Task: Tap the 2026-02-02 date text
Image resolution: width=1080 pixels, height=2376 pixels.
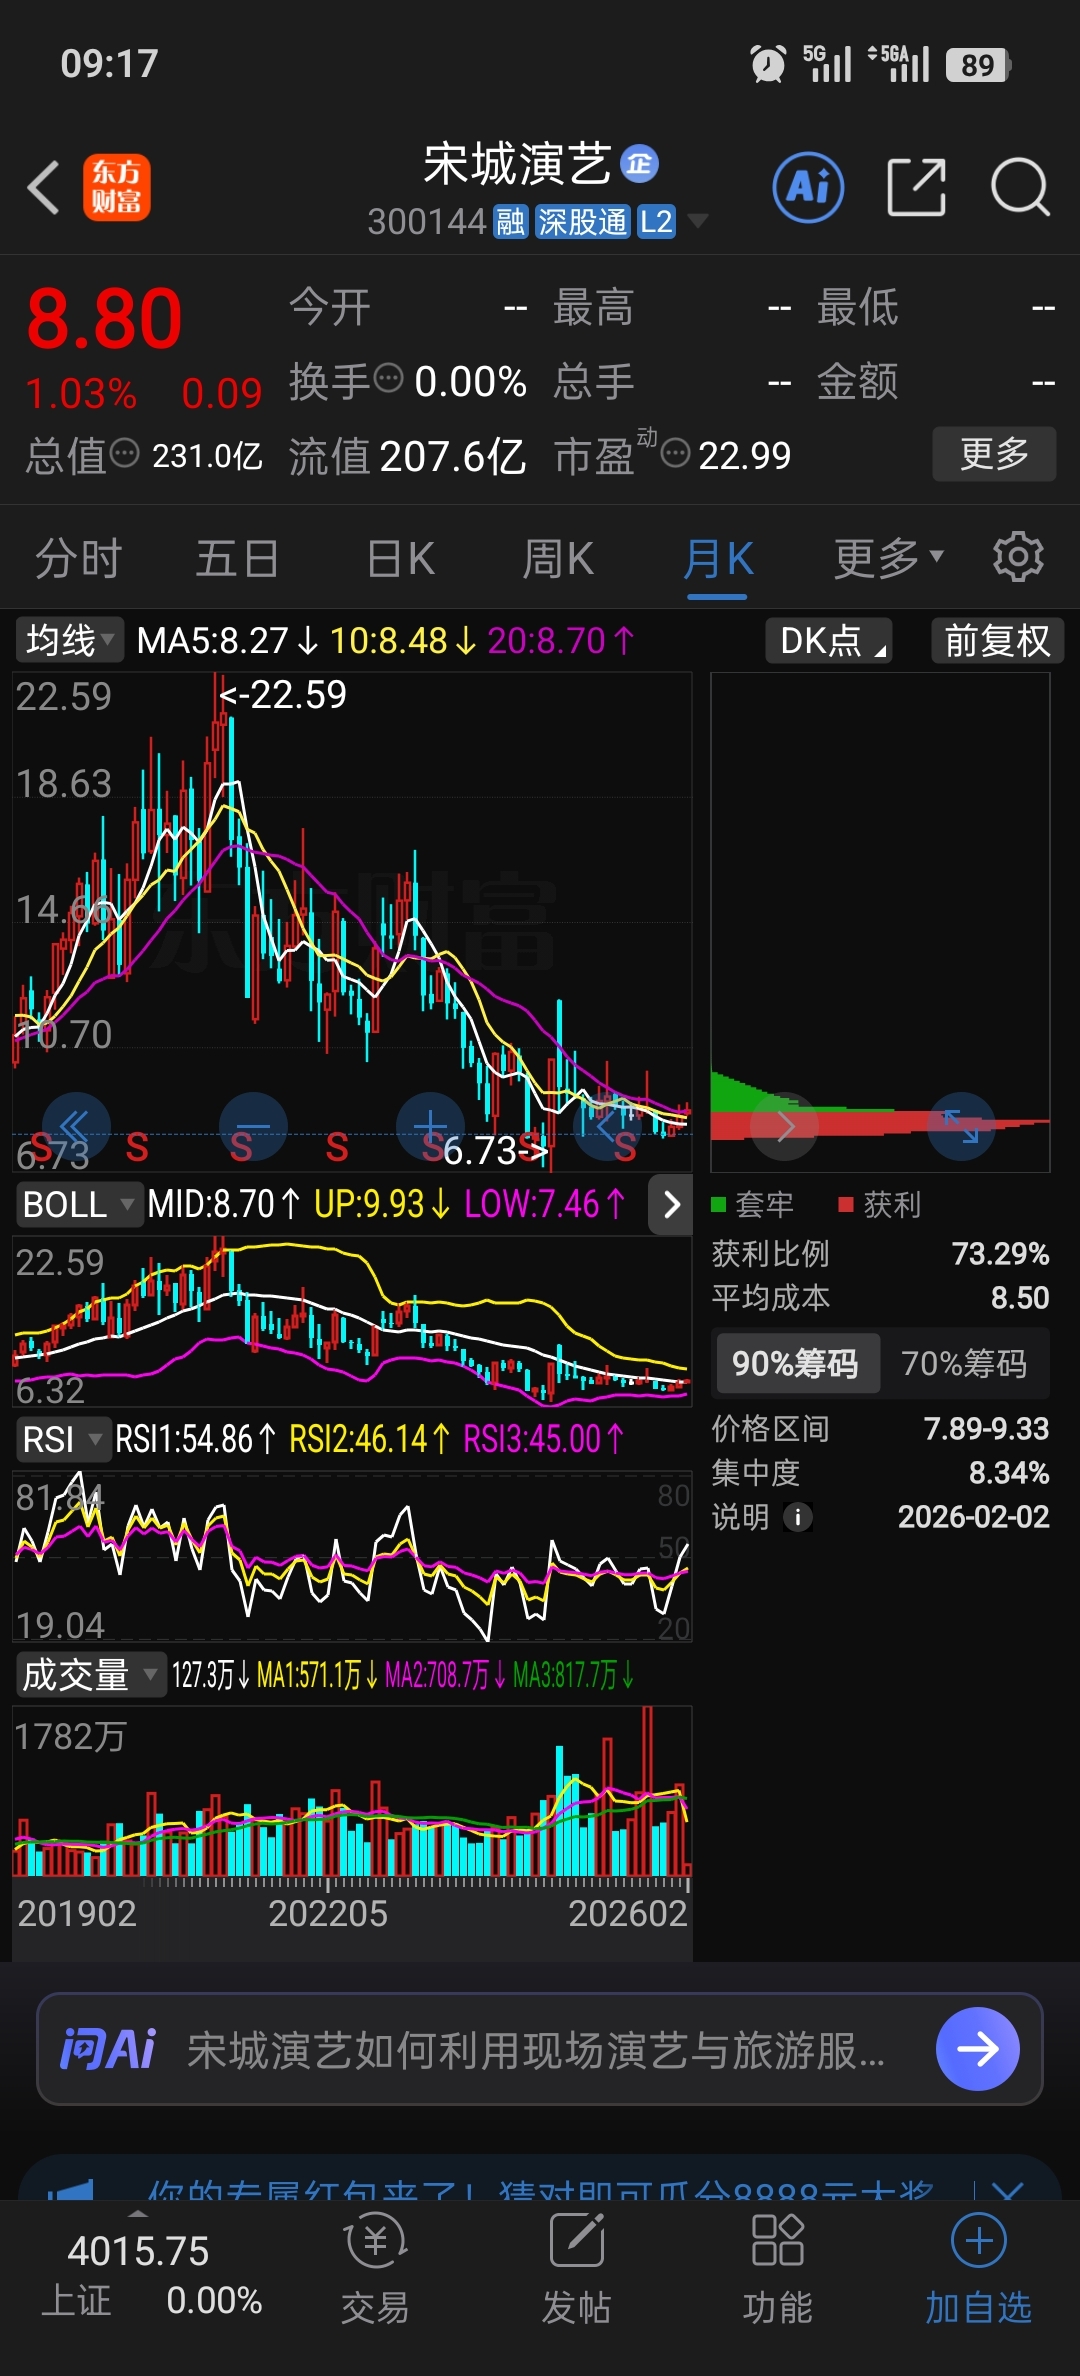Action: click(x=974, y=1517)
